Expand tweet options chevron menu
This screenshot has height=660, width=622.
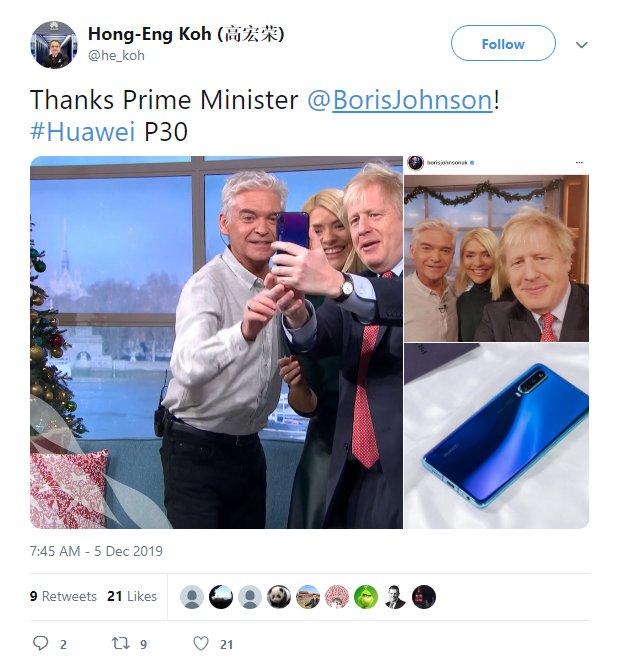click(581, 45)
